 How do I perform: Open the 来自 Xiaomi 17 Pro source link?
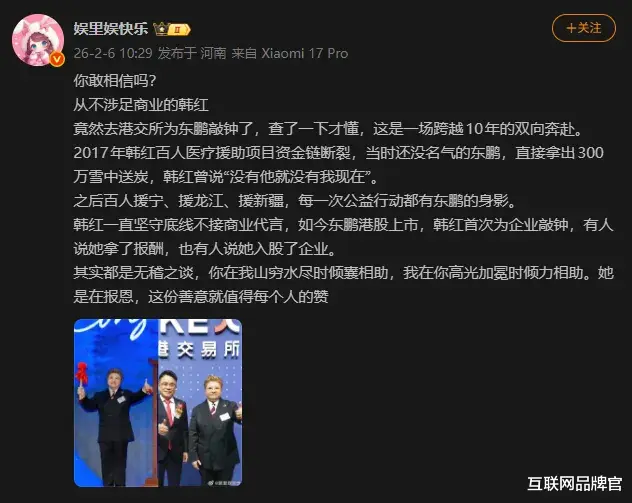click(290, 53)
